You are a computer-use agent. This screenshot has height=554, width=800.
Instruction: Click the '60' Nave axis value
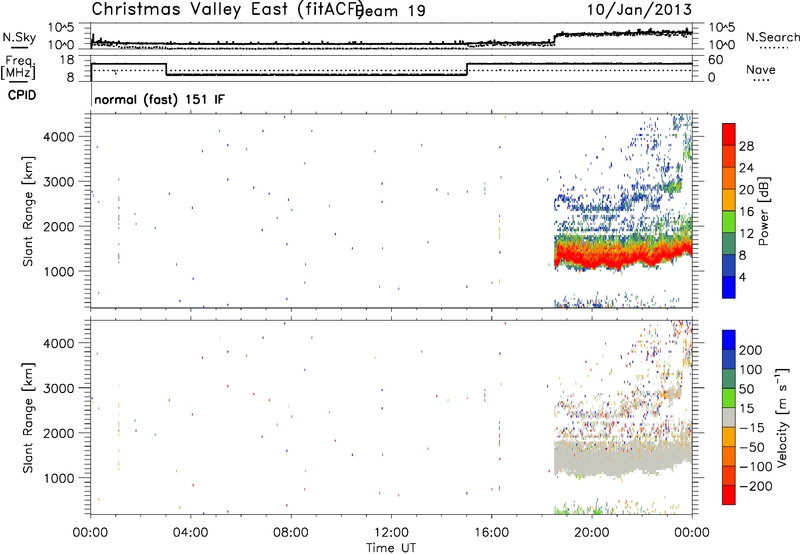(715, 60)
